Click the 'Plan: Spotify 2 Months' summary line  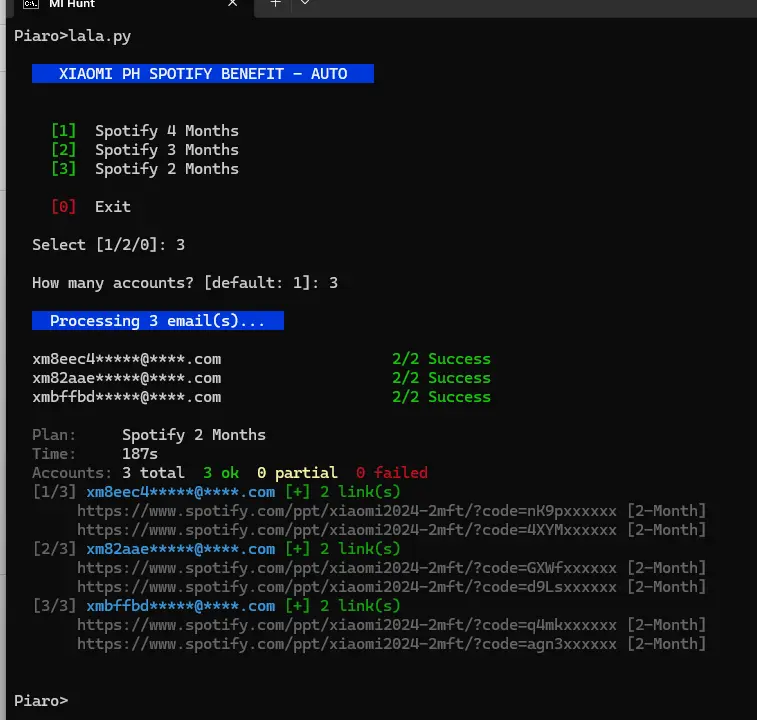pos(149,435)
